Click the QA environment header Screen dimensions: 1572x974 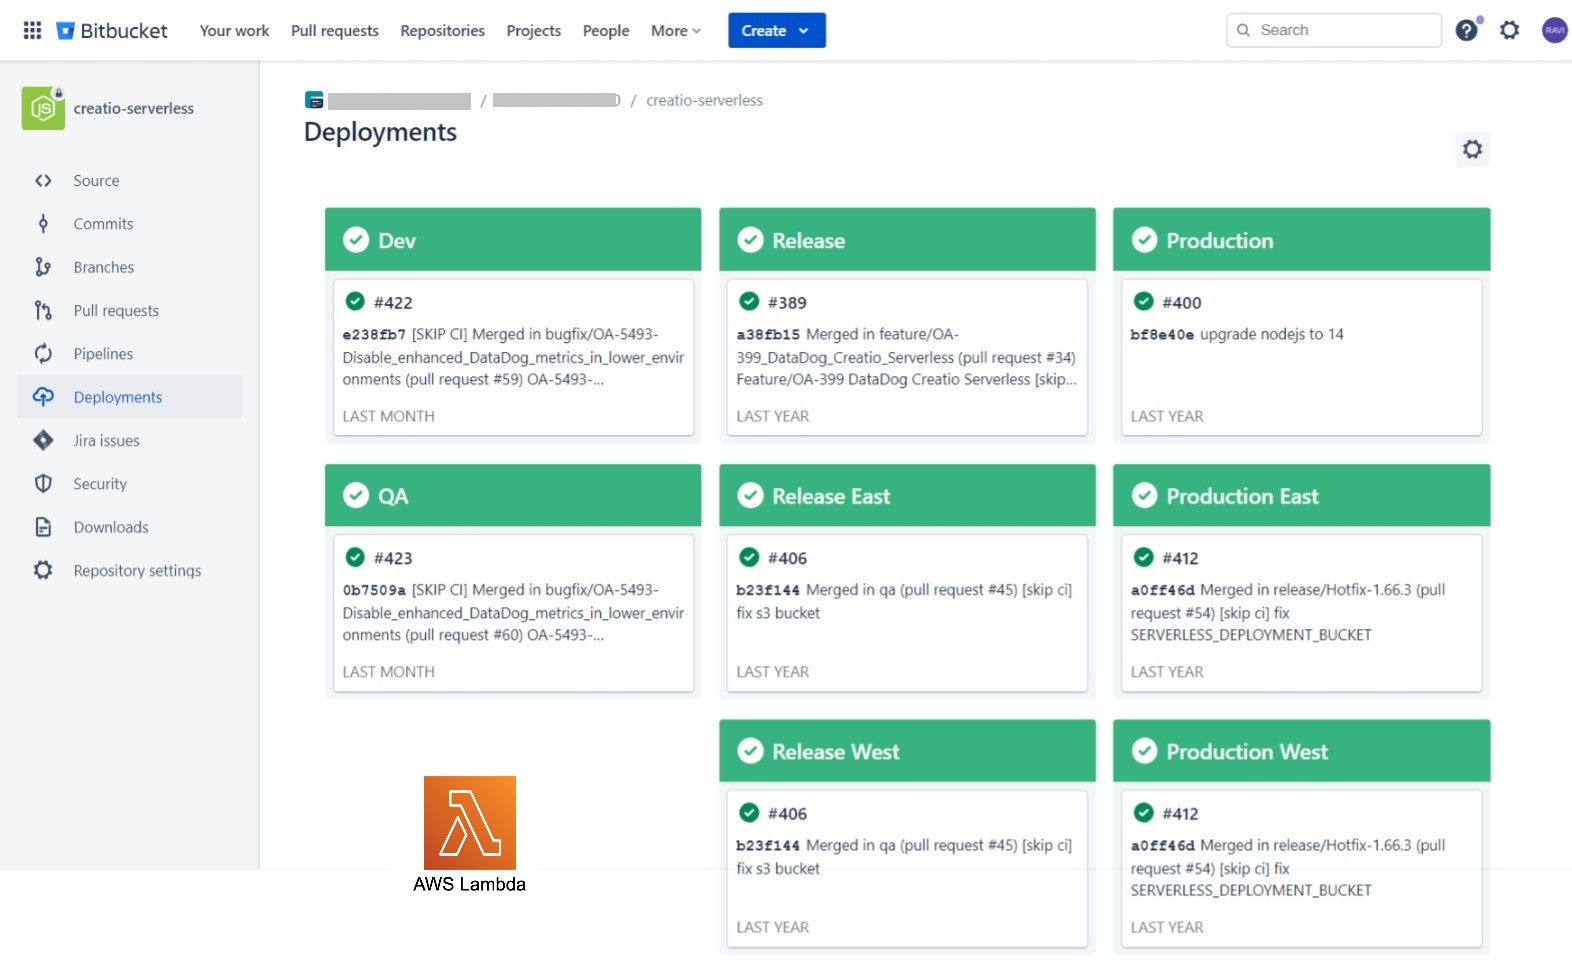click(x=513, y=496)
